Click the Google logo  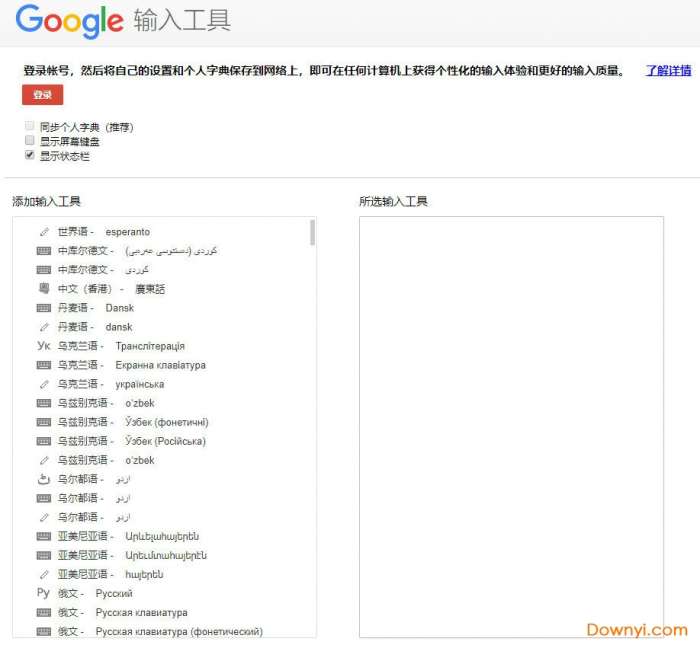(70, 21)
